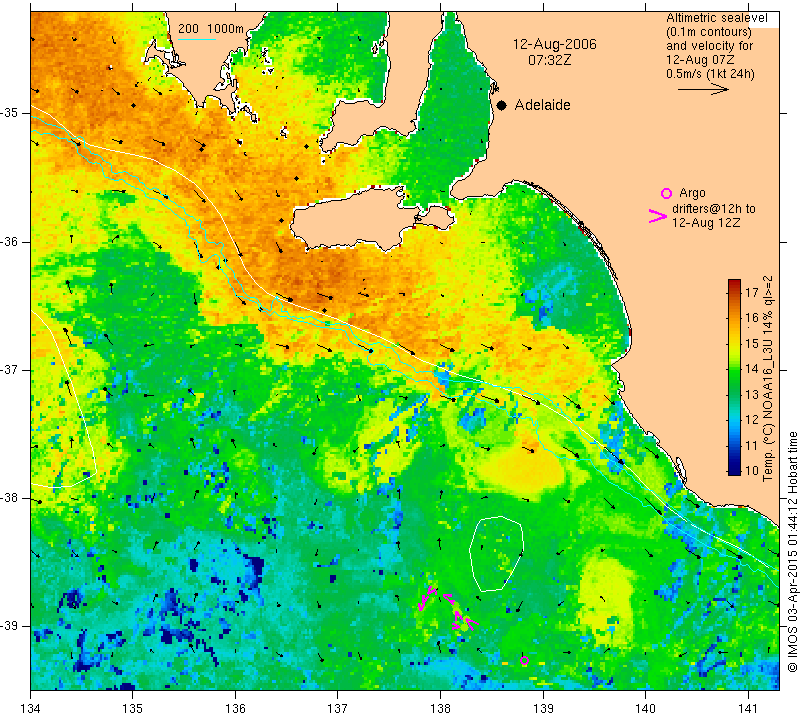This screenshot has width=800, height=720.
Task: Click the '12-Aug 12Z' drifter legend text
Action: pyautogui.click(x=706, y=223)
